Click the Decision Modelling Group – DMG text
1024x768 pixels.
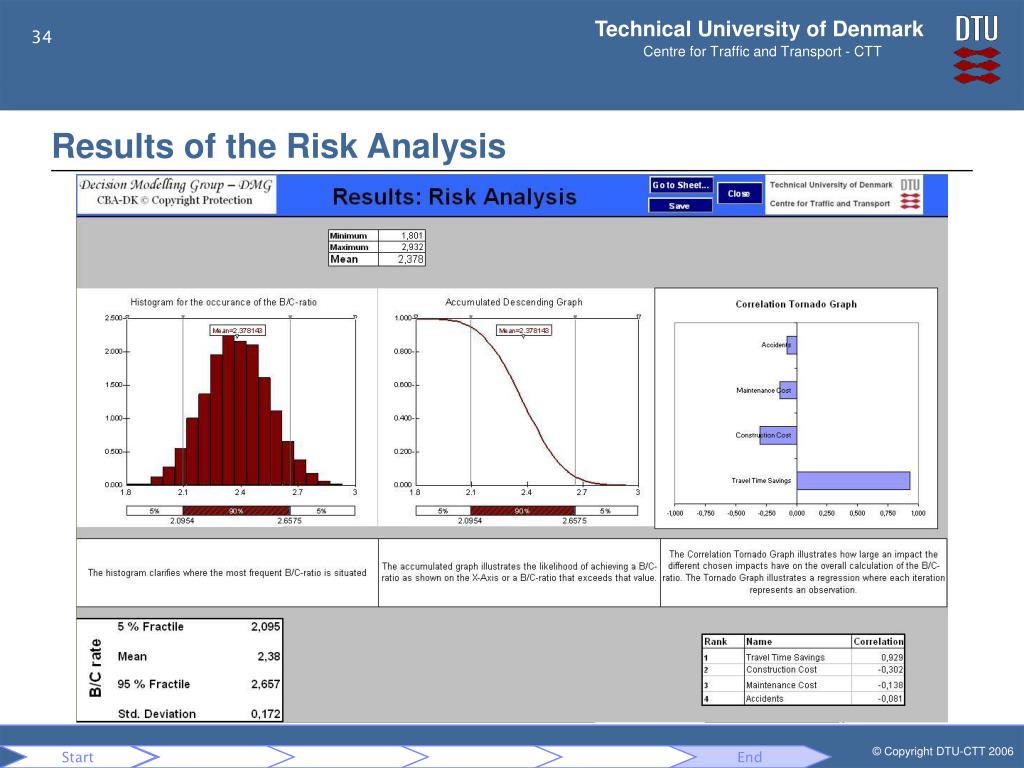pos(176,185)
